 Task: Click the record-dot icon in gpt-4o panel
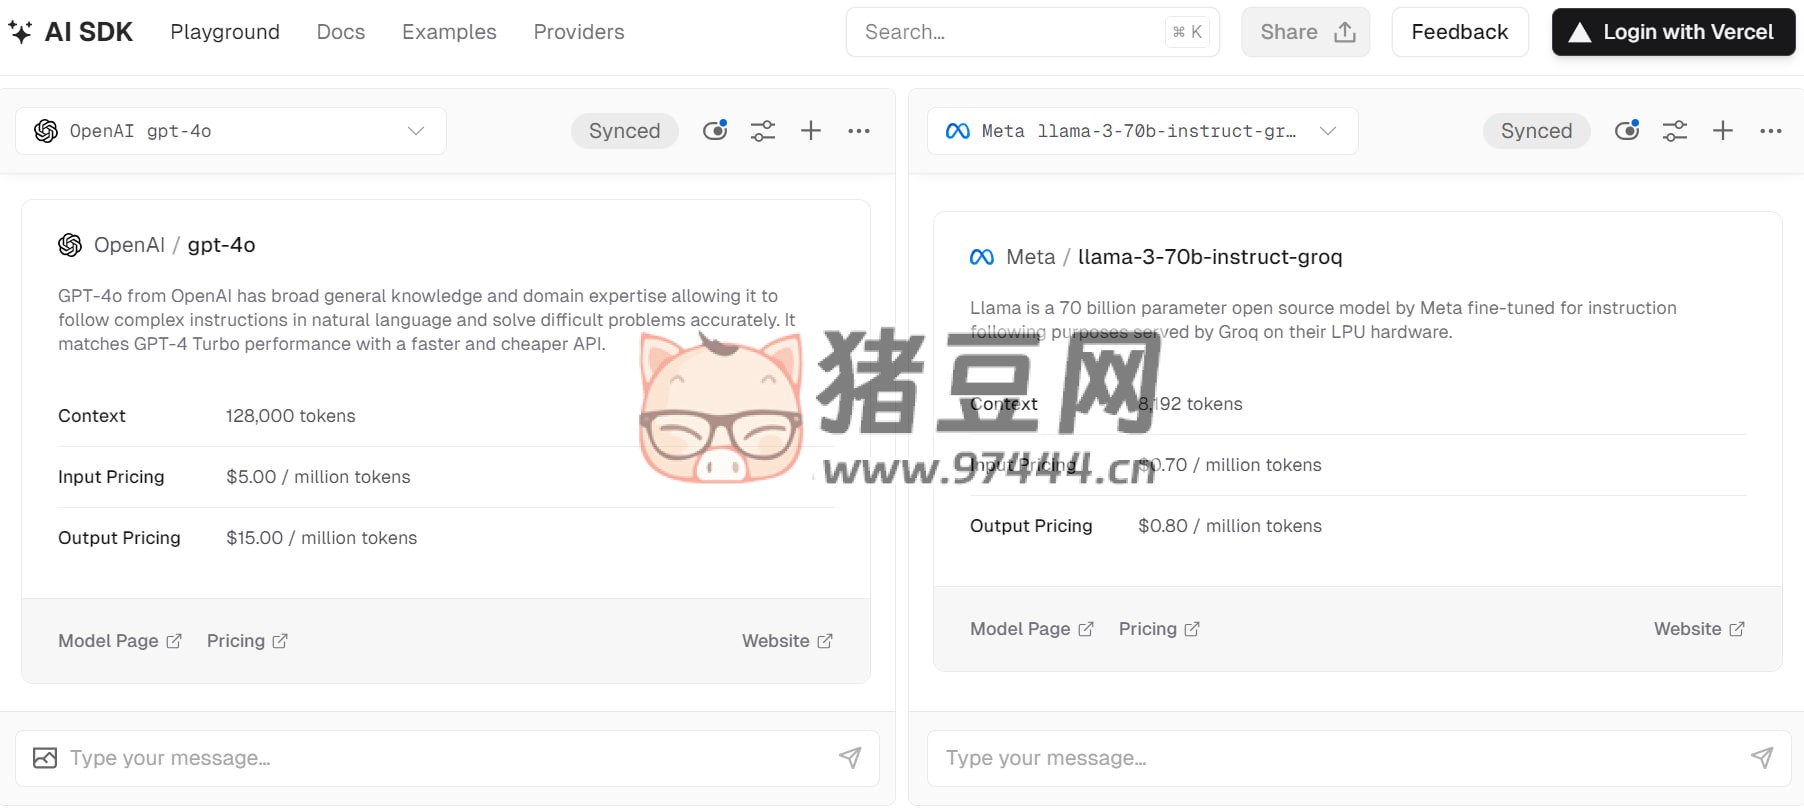(x=715, y=130)
